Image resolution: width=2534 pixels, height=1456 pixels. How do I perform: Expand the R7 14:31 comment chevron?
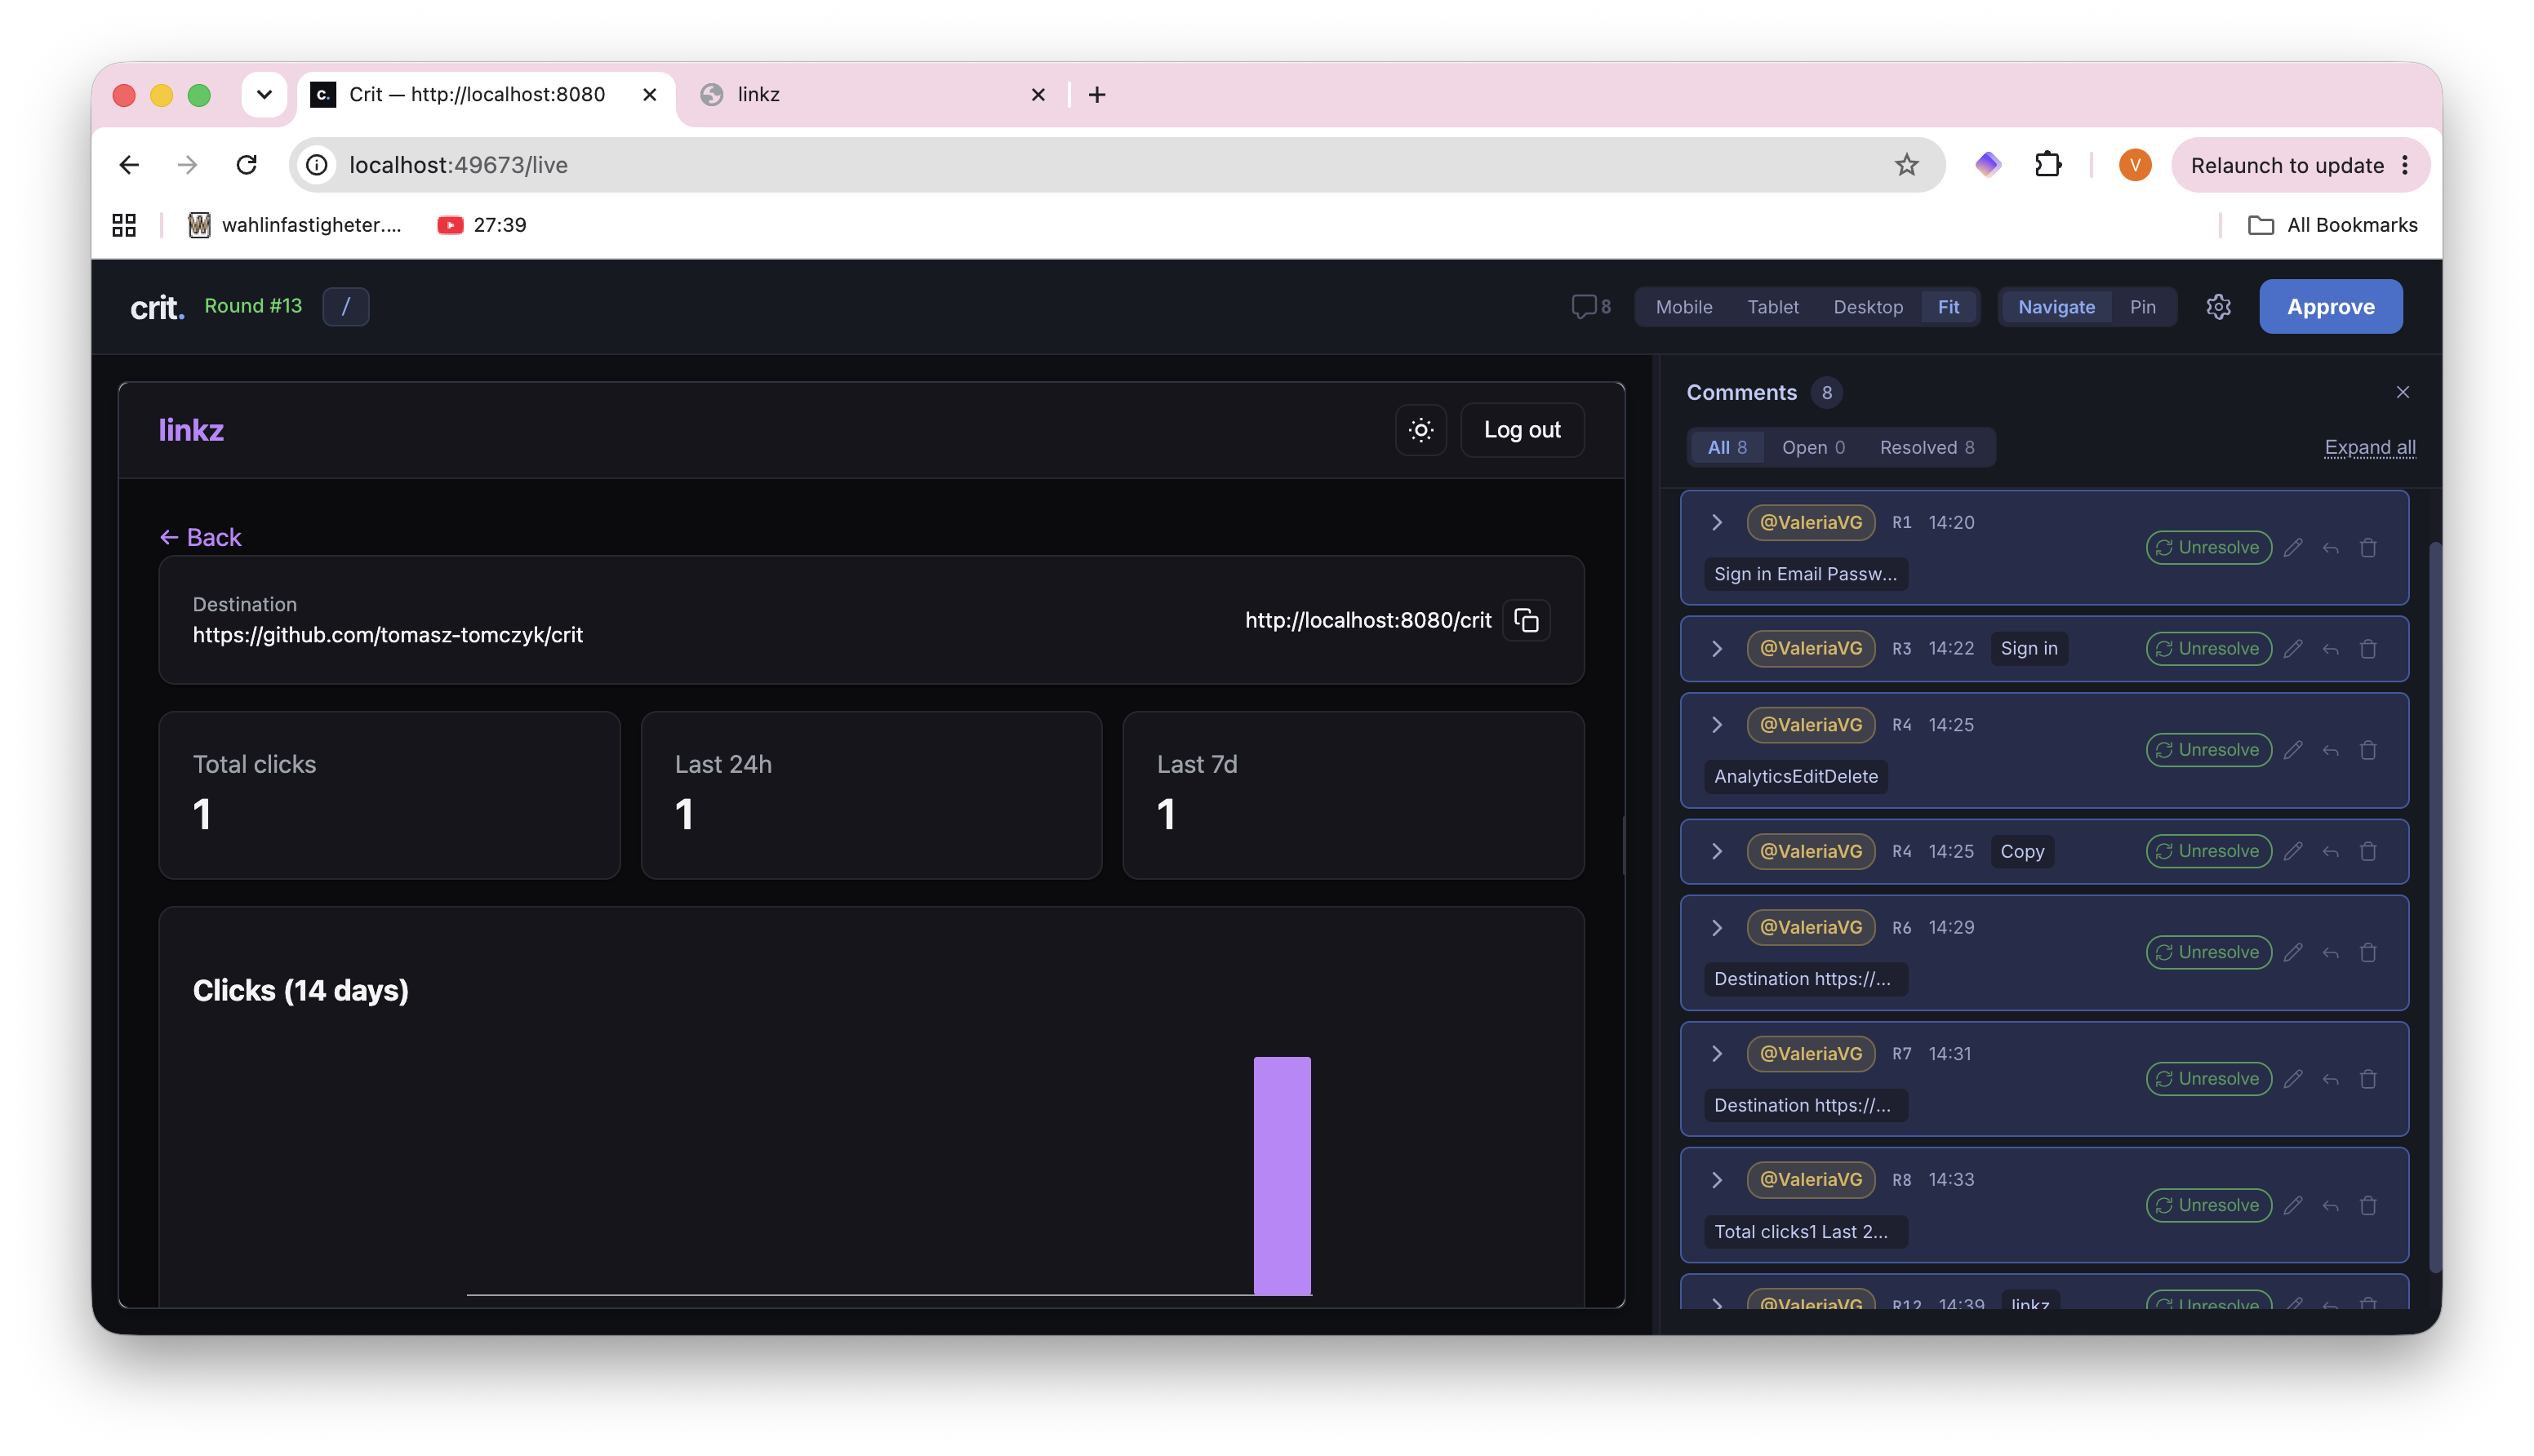(1717, 1053)
